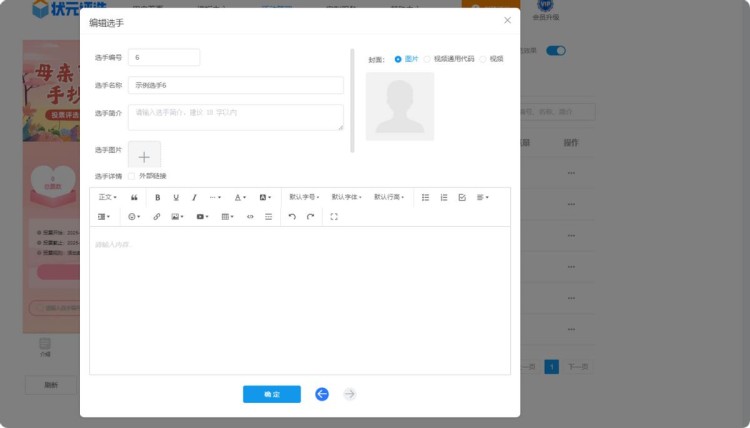Toggle bold formatting in the editor

tap(157, 197)
